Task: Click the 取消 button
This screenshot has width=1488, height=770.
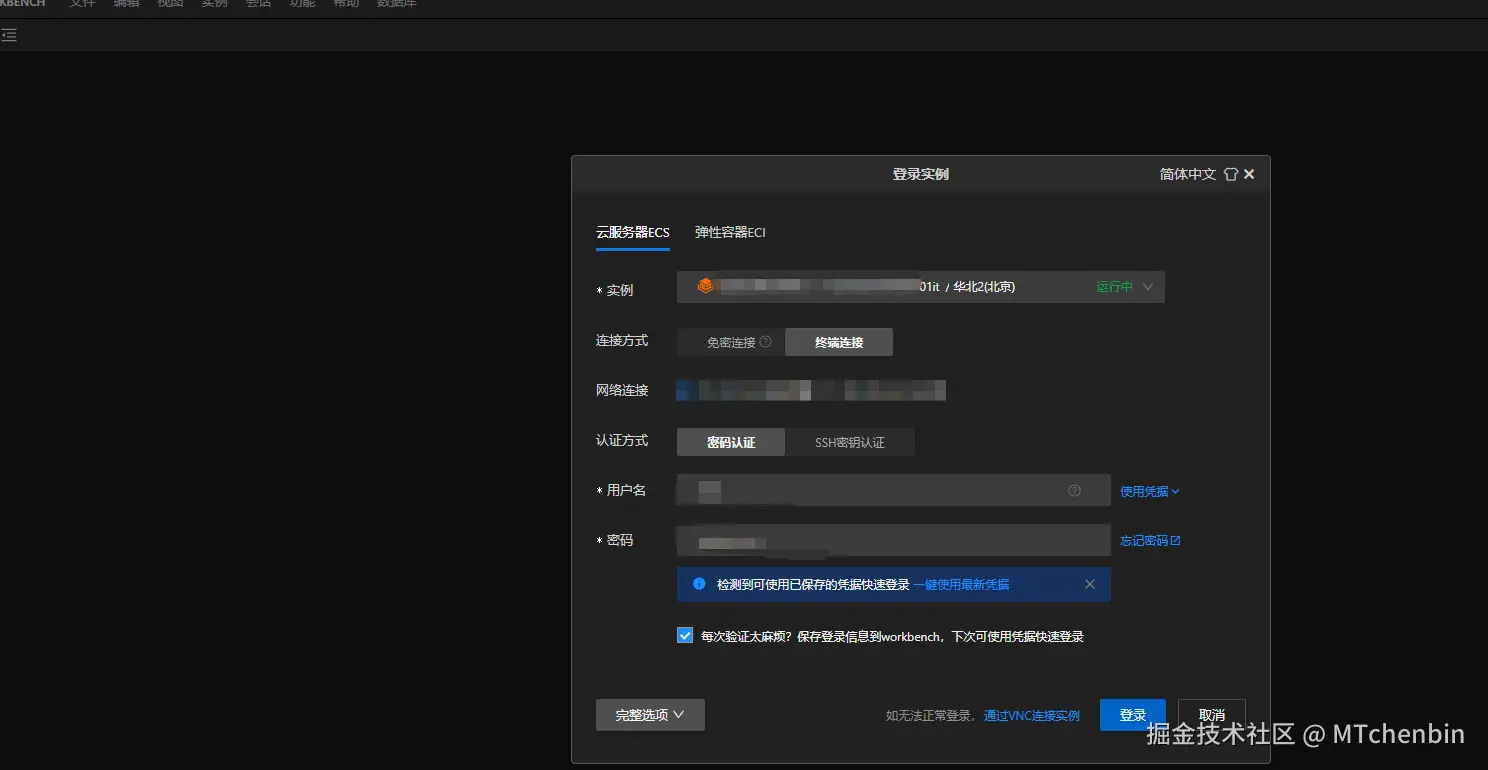Action: tap(1212, 715)
